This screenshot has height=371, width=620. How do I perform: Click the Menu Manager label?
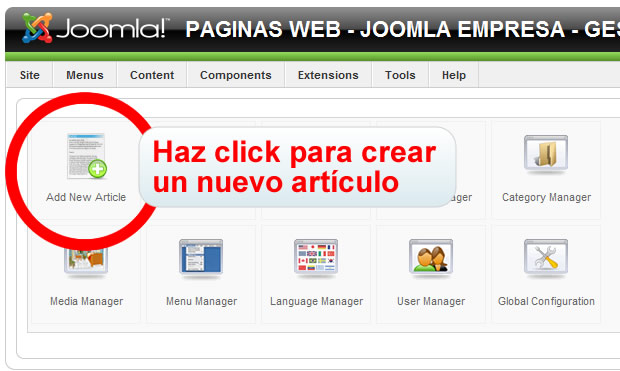pos(201,301)
